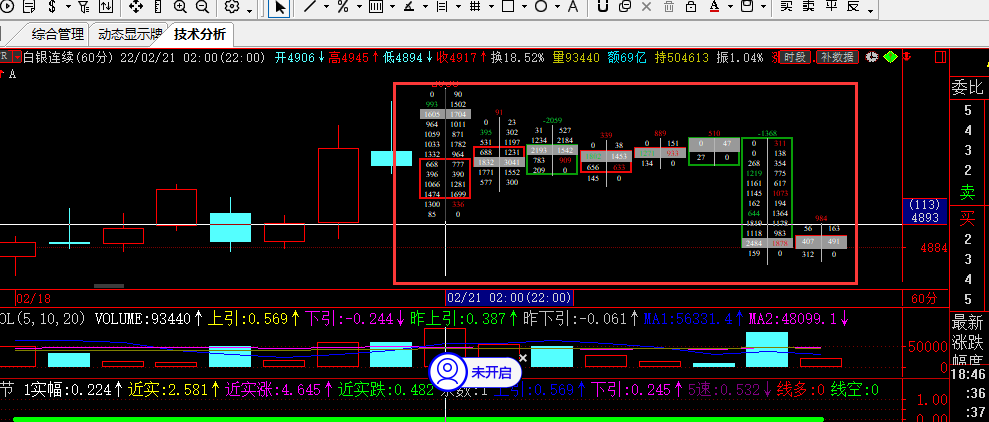Click the small gray chart scrollbar thumb
The width and height of the screenshot is (989, 422).
pos(108,286)
